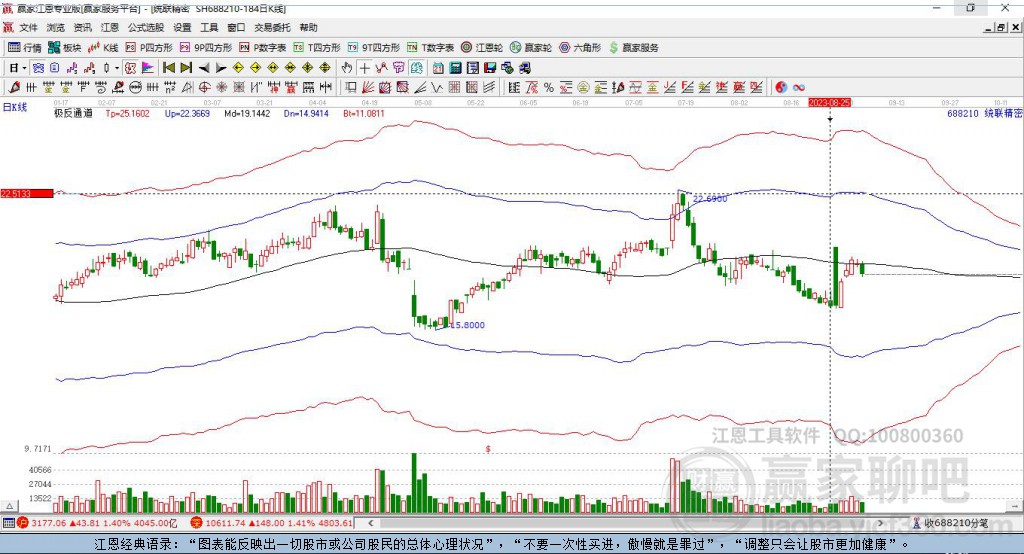The image size is (1024, 554).
Task: Step chart right with black arrow
Action: point(221,68)
